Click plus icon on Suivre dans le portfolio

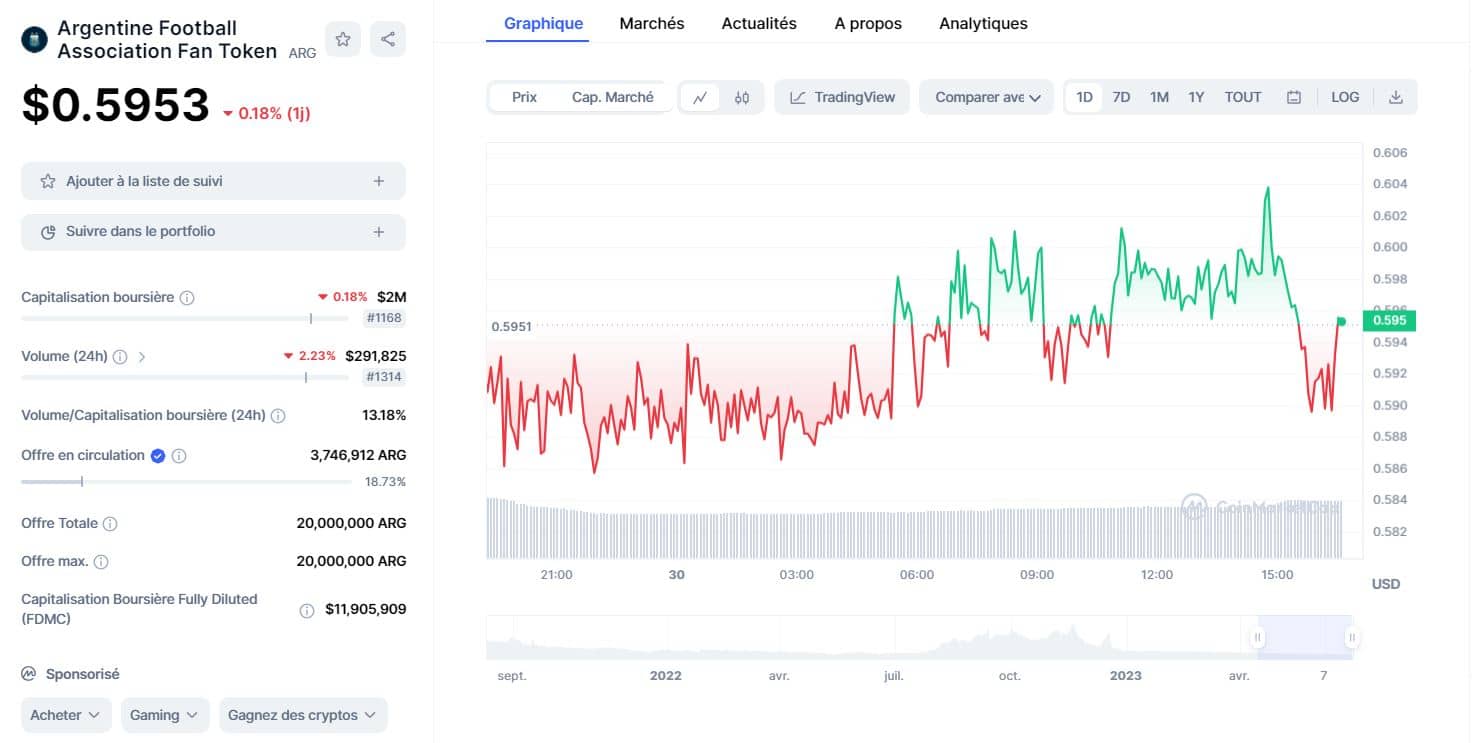point(379,232)
